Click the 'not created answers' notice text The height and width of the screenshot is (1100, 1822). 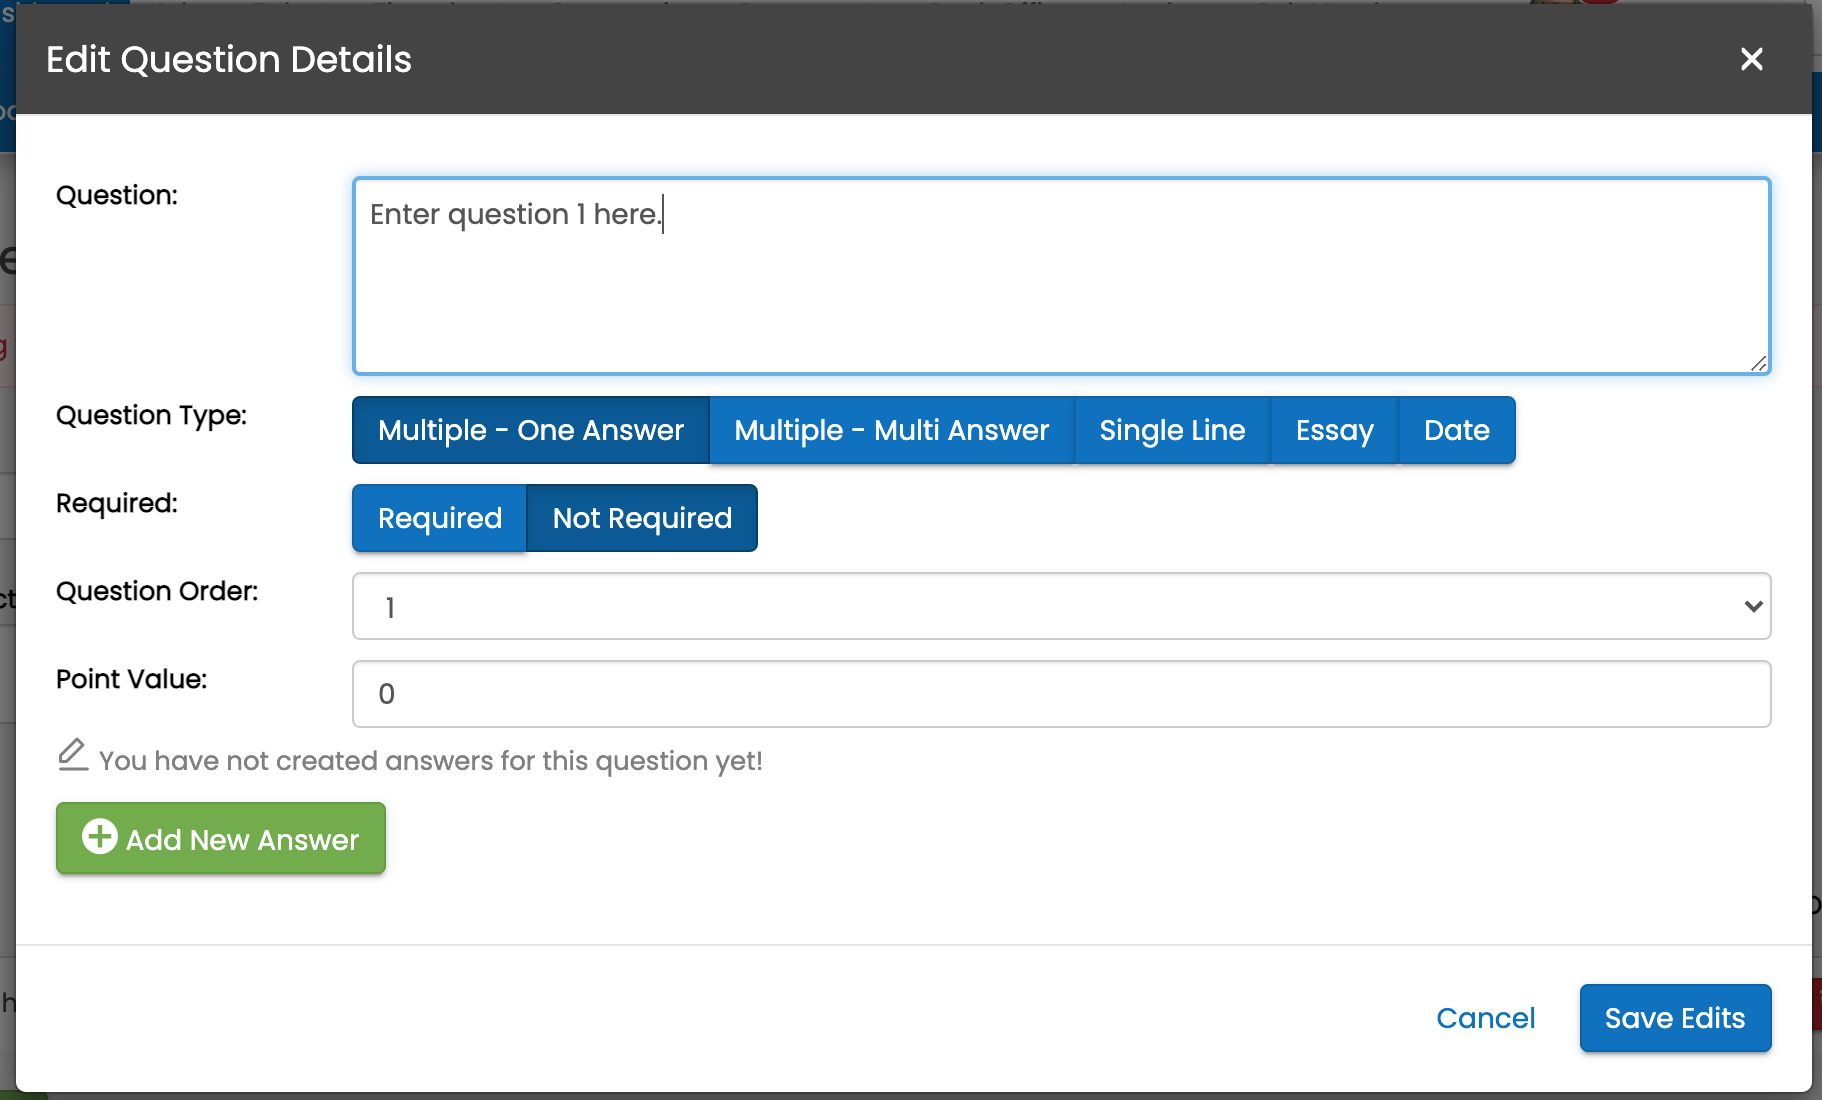(430, 761)
